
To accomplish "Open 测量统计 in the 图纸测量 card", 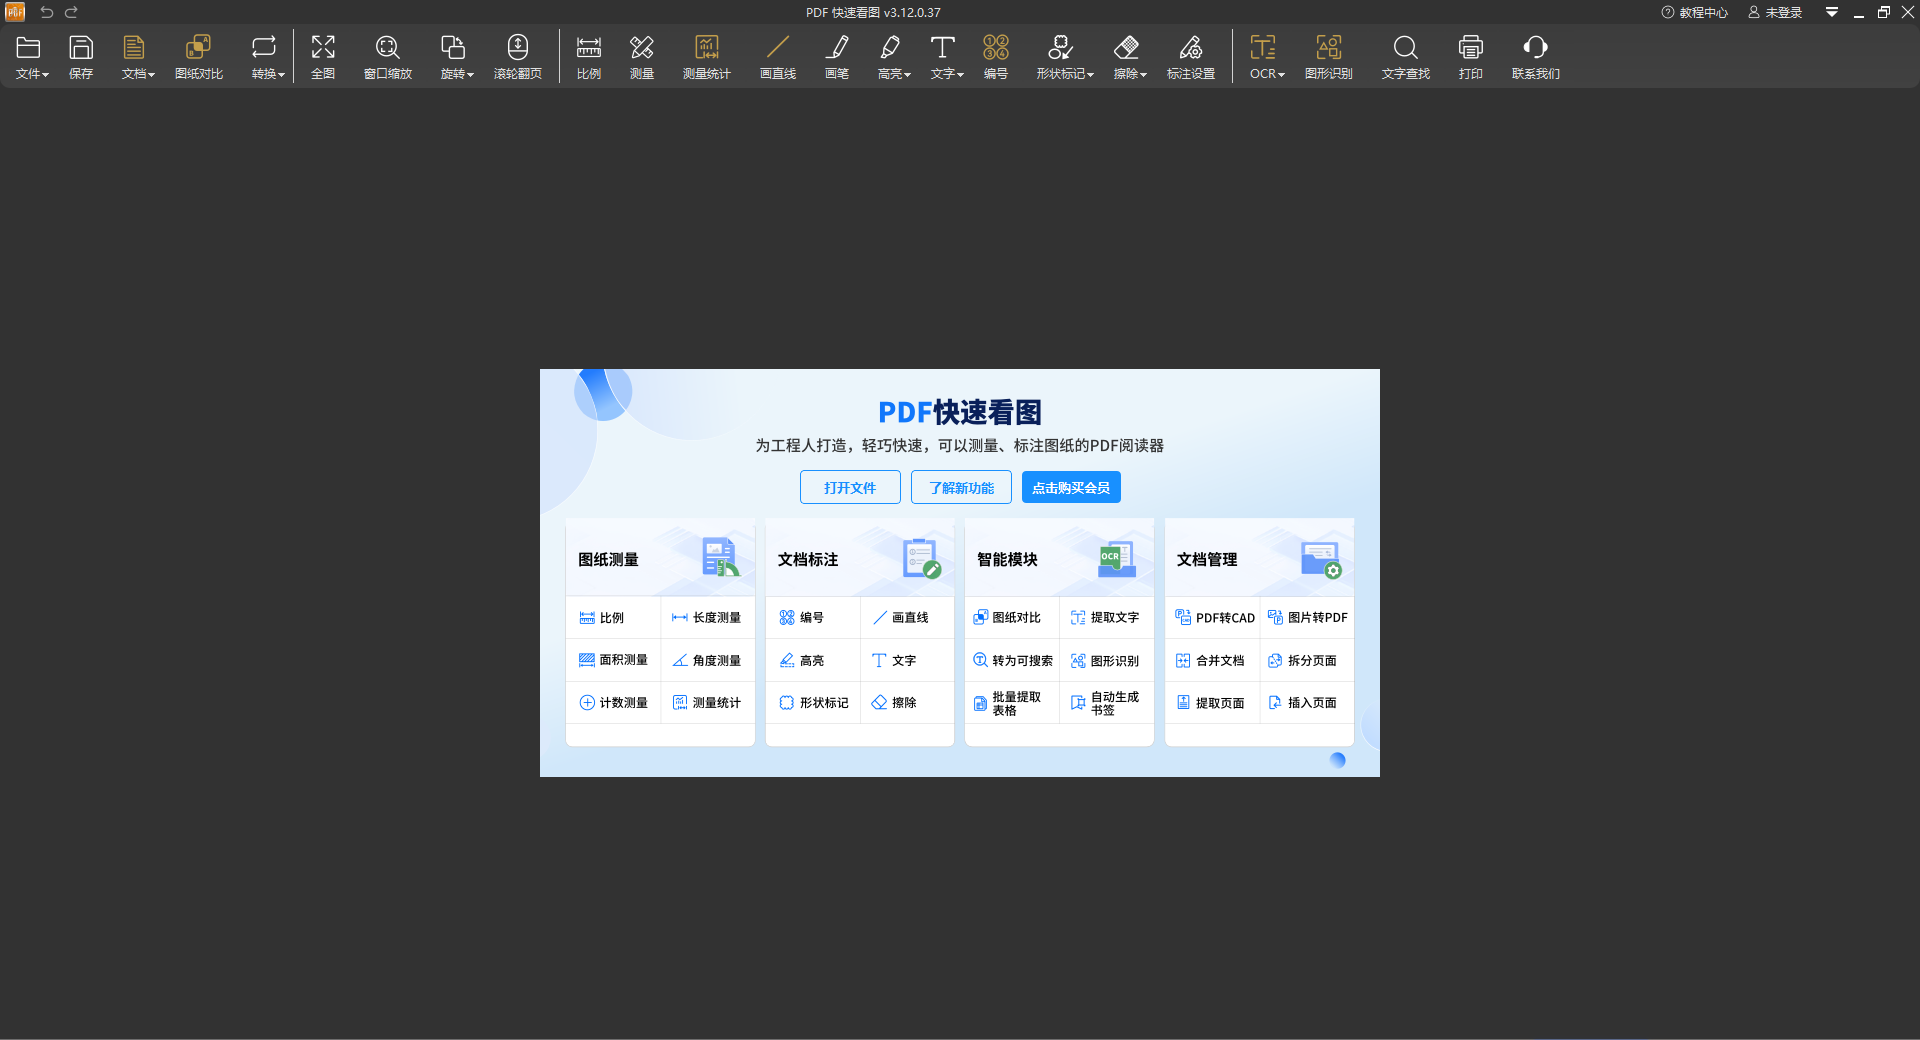I will 707,702.
